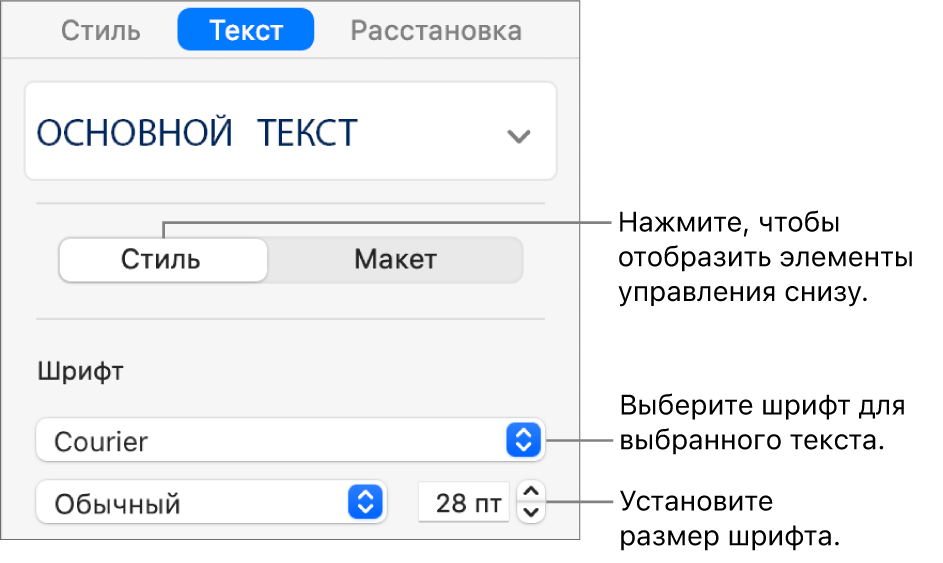Click the chevron next to ОСНОВНОЙ ТЕКСТ

click(x=518, y=136)
